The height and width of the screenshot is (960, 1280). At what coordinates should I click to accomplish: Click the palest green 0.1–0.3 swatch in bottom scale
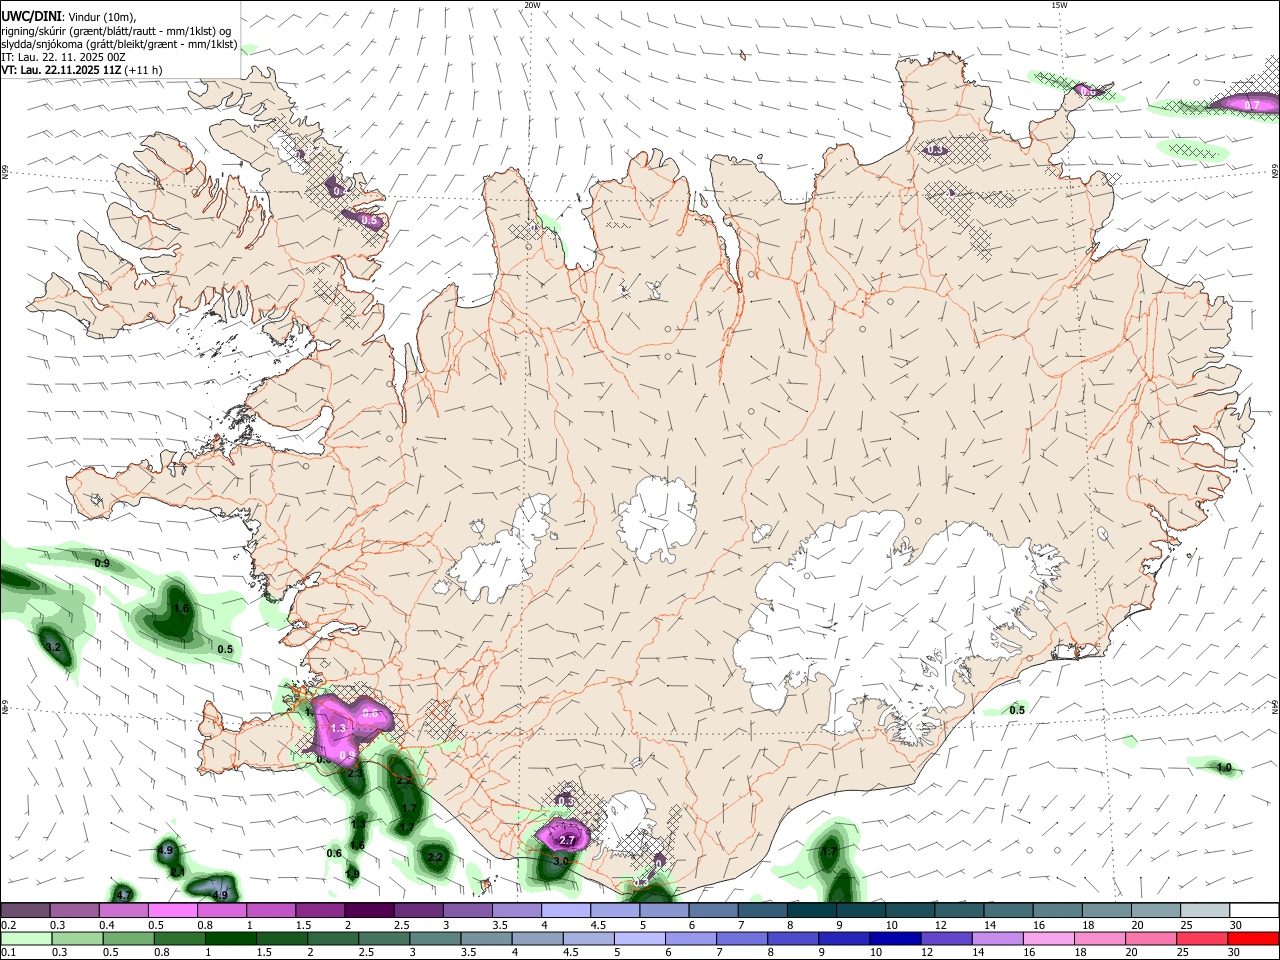(25, 939)
